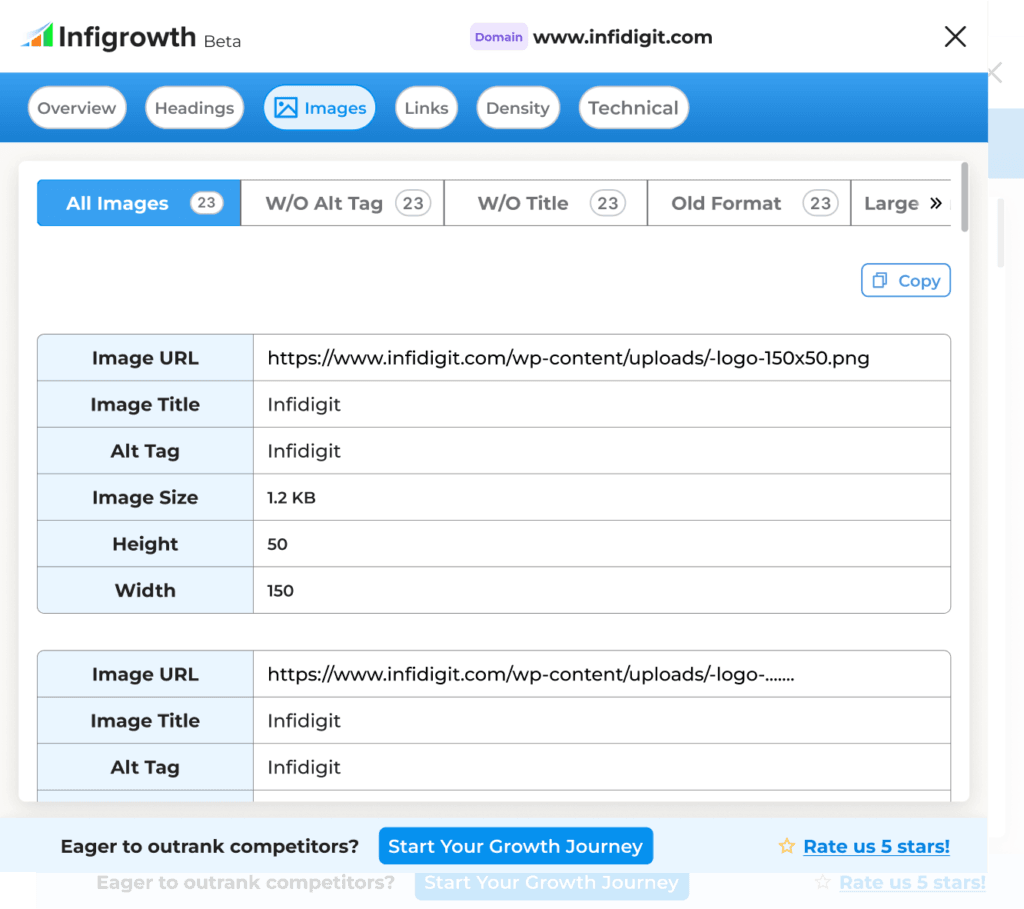
Task: Click the star icon beside rating link
Action: pos(787,846)
